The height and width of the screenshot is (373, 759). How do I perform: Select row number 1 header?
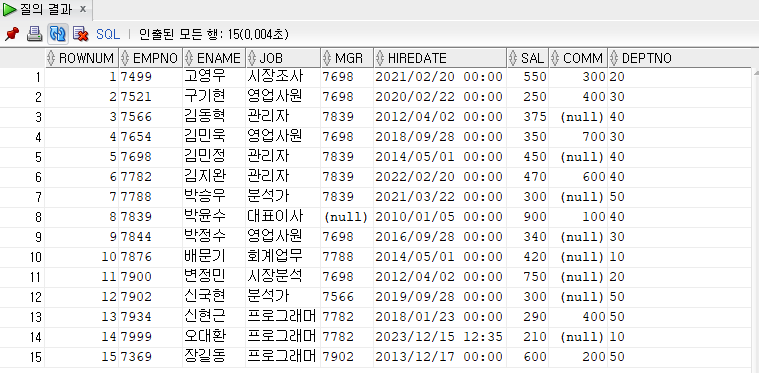point(22,76)
